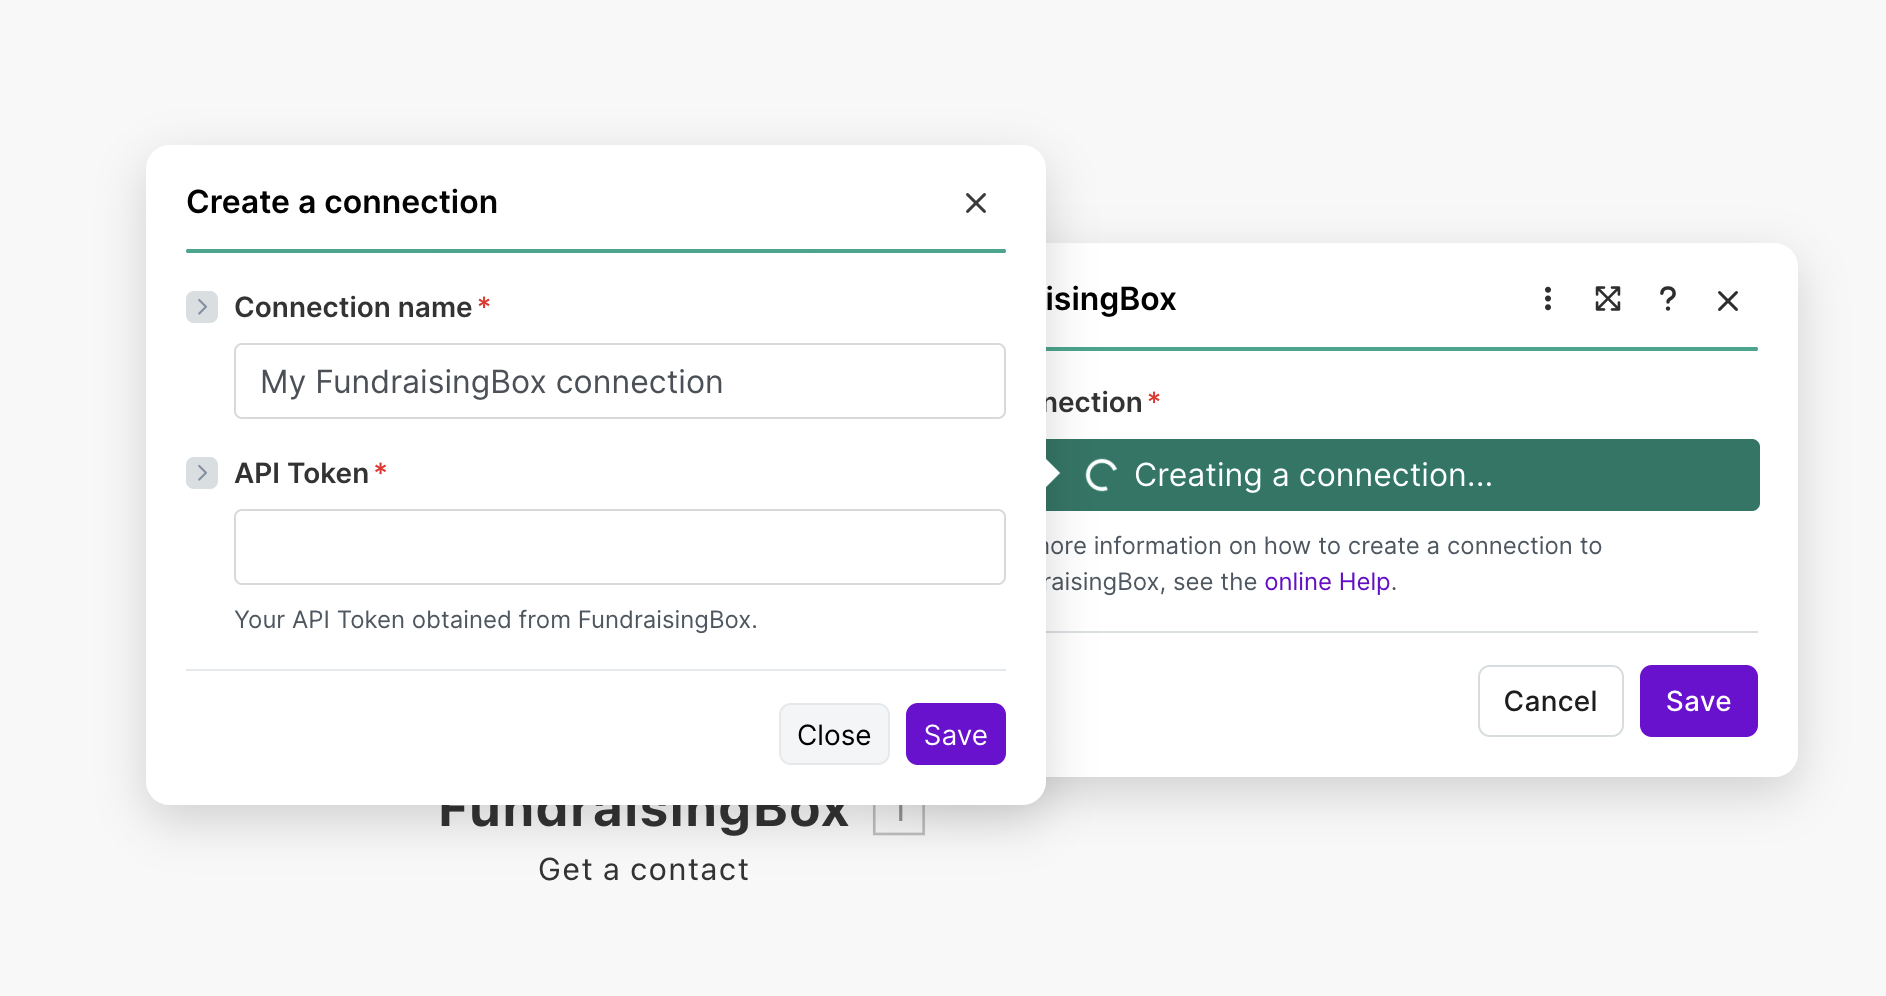The width and height of the screenshot is (1886, 996).
Task: Click the module number badge beside FundraisingBox
Action: [899, 818]
